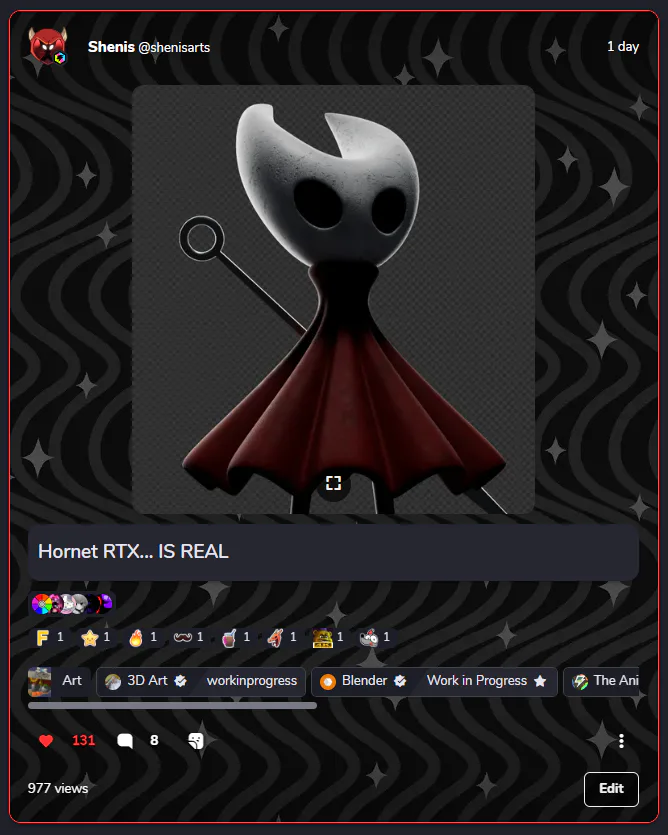Viewport: 668px width, 835px height.
Task: Open the Art community tag
Action: (x=59, y=682)
